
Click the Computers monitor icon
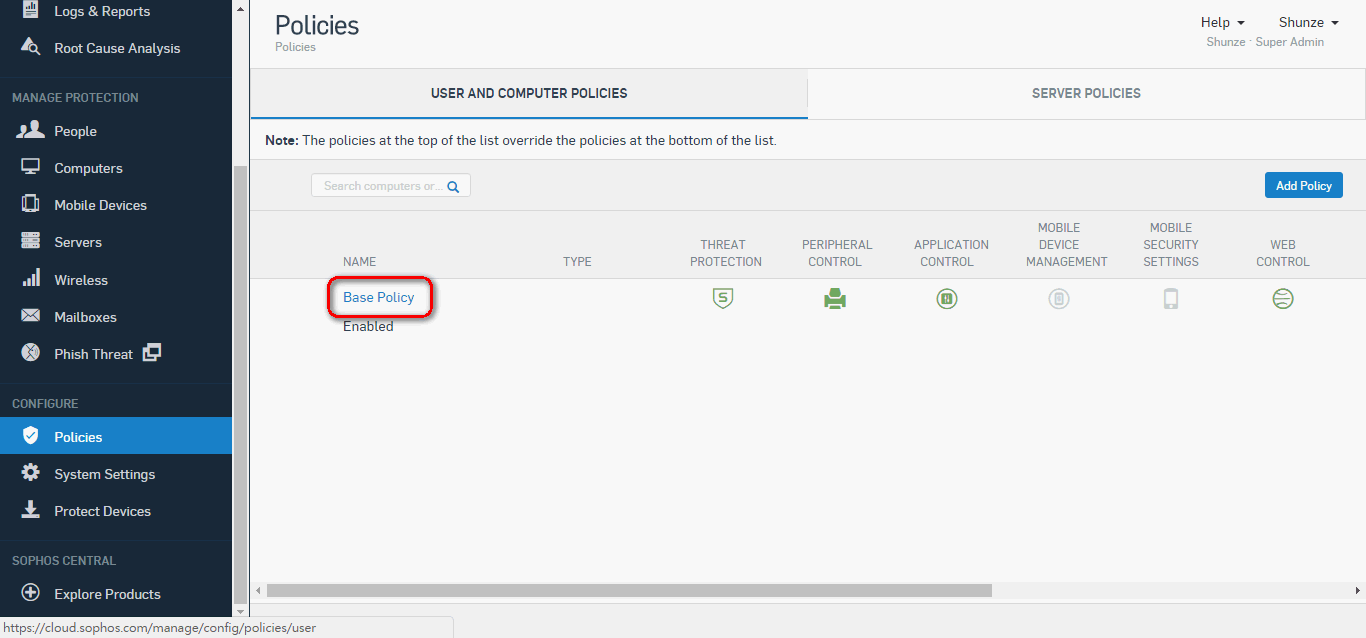point(31,168)
